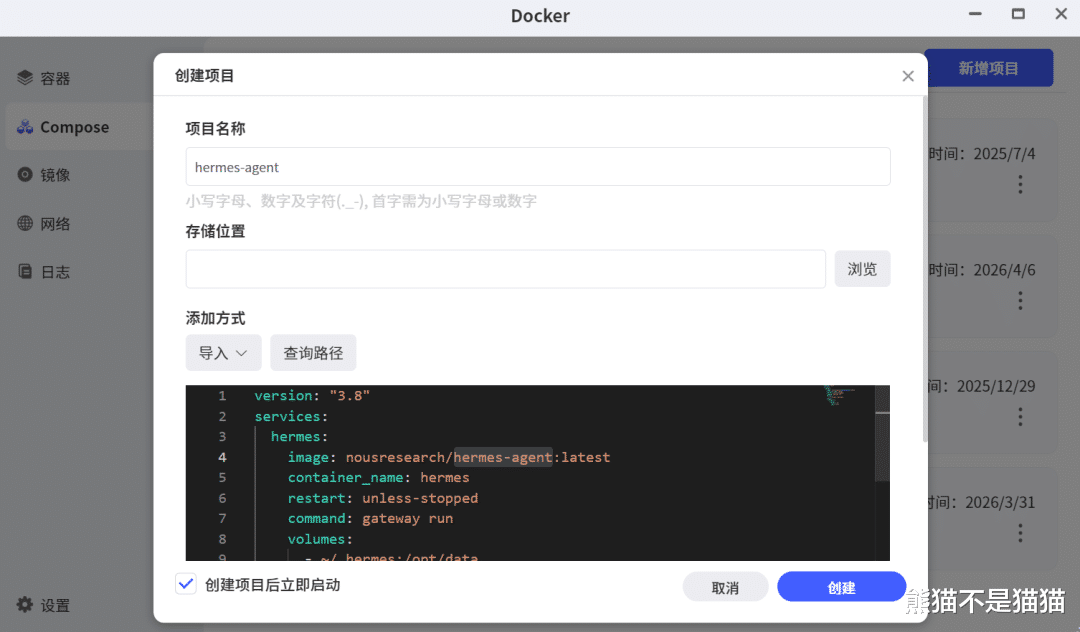Select the 日志 menu label
The width and height of the screenshot is (1080, 632).
(x=55, y=272)
